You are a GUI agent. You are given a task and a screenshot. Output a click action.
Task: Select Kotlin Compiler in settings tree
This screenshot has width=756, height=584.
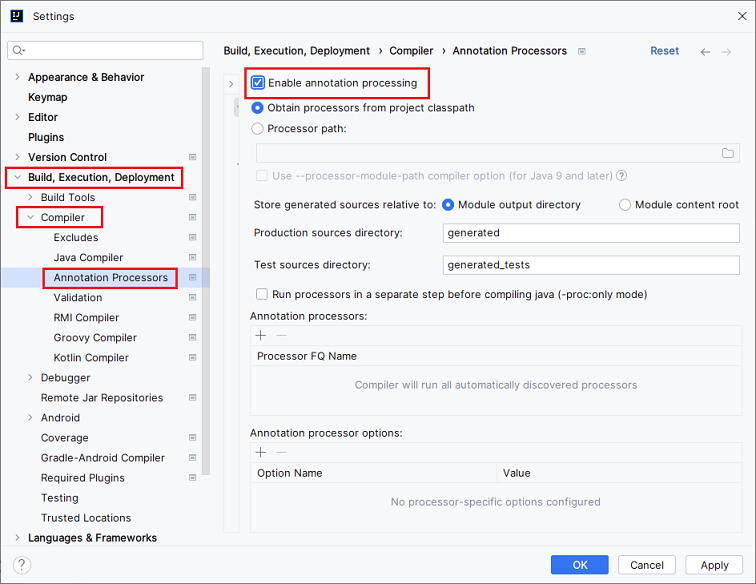[91, 358]
